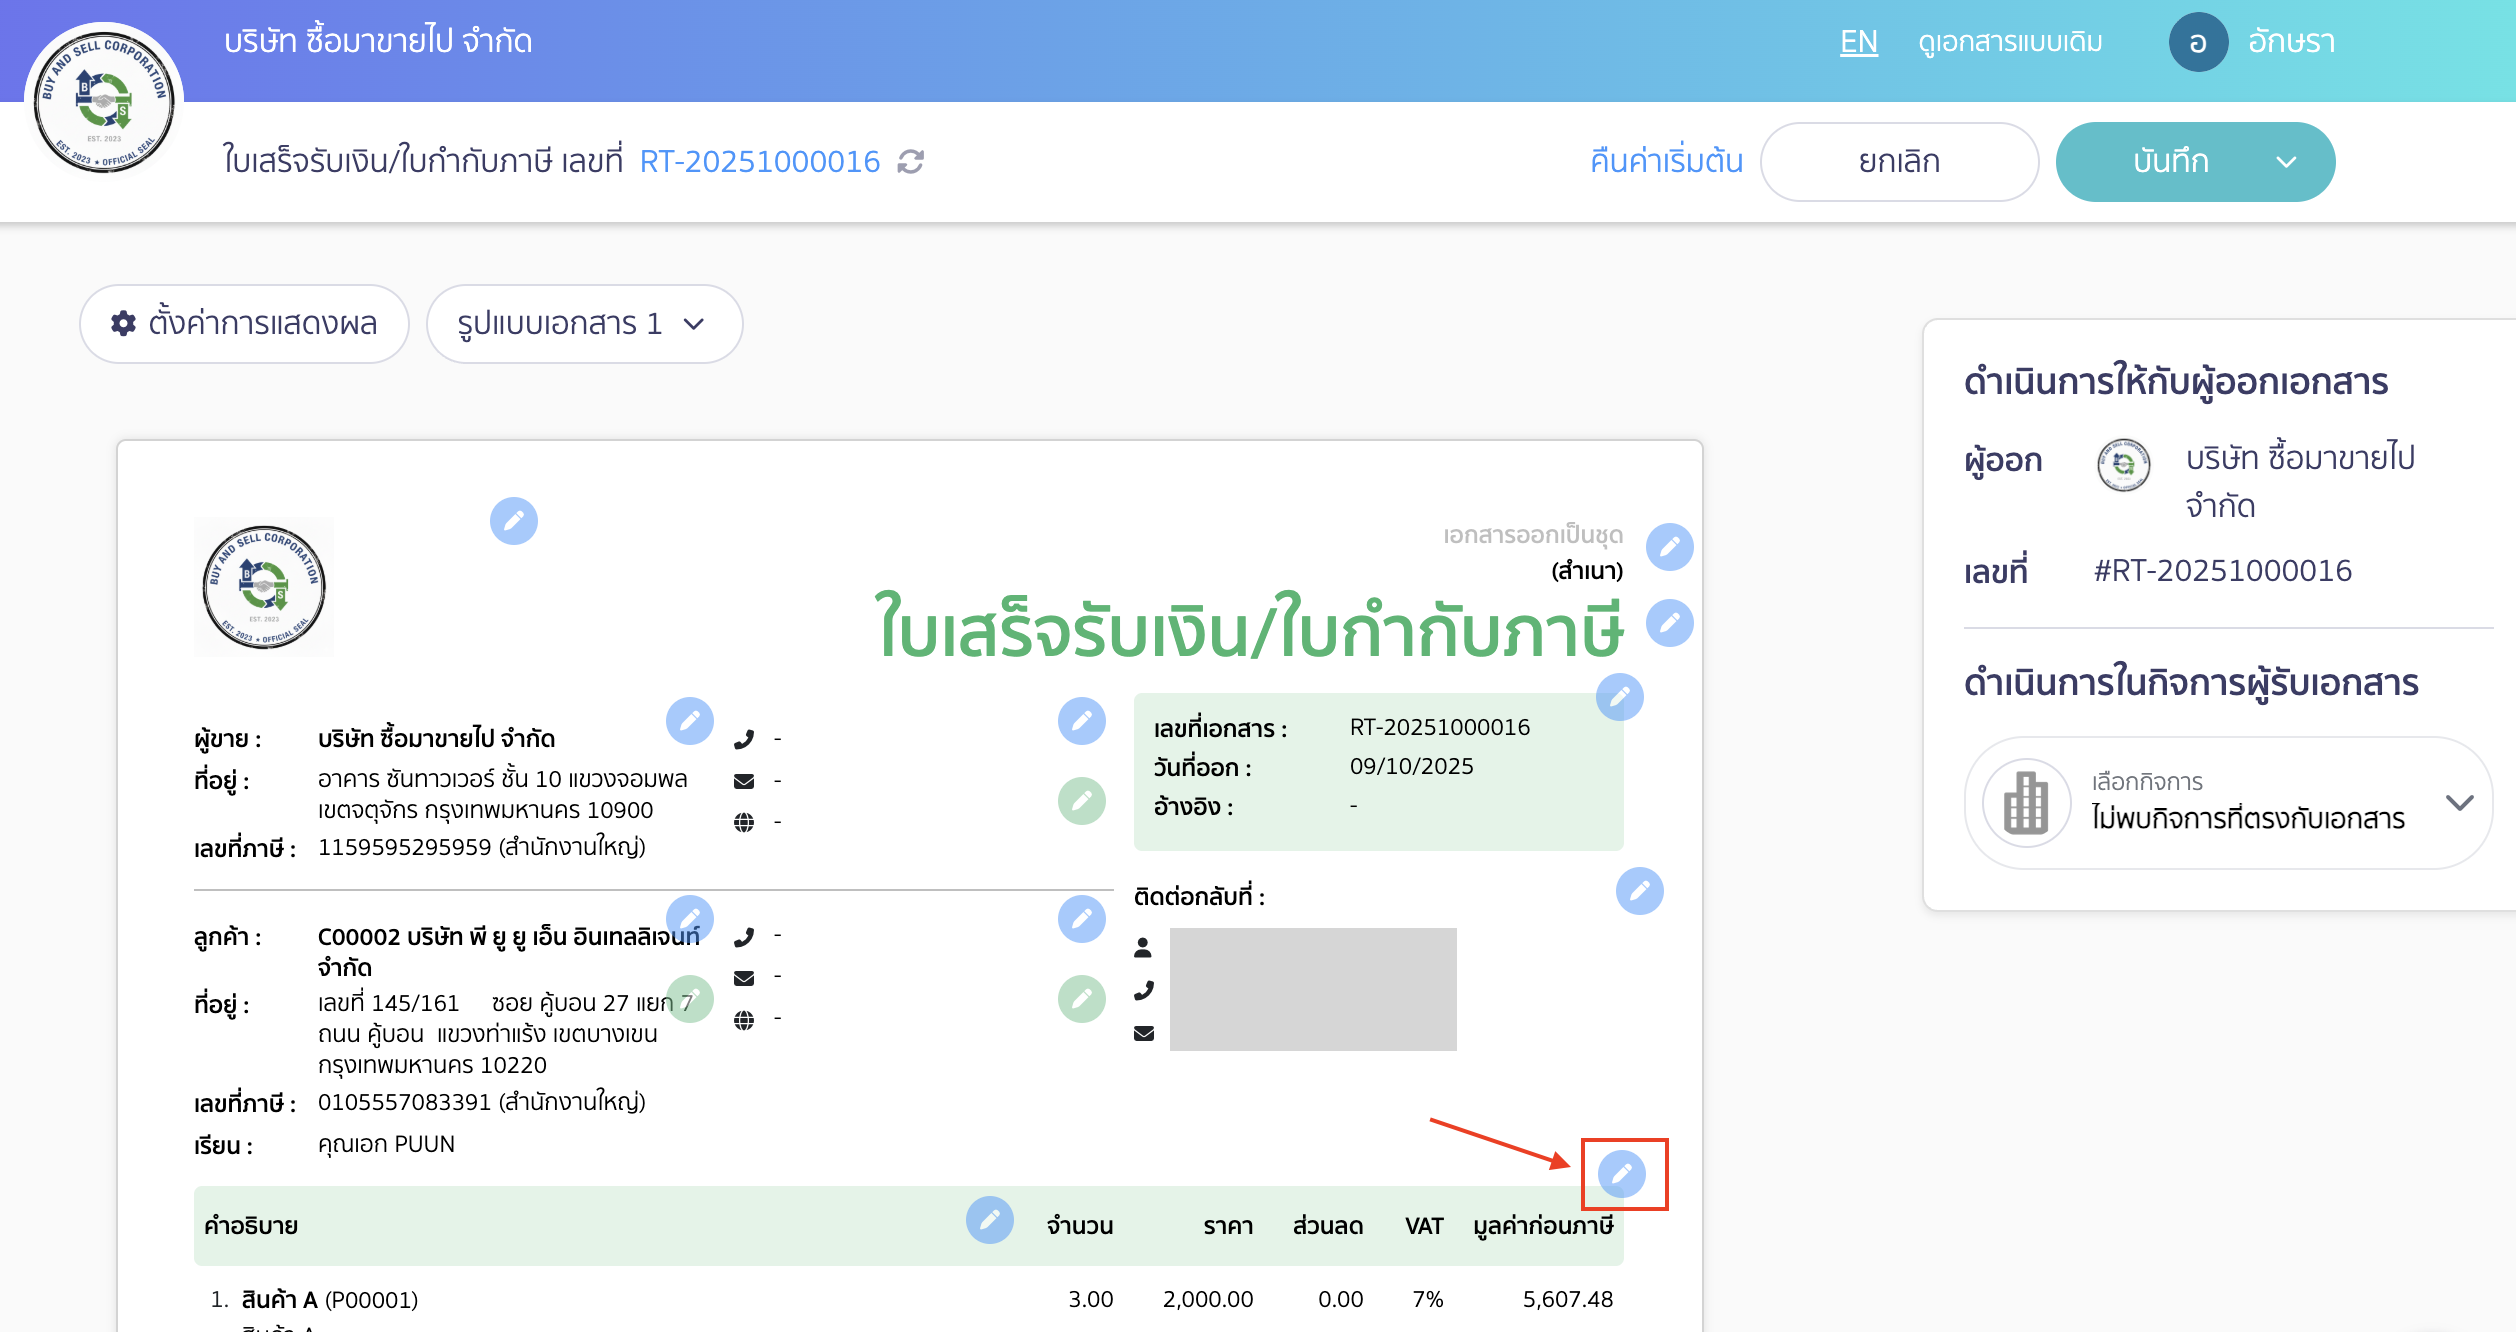2516x1332 pixels.
Task: Open ดูเอกสารแบบเดิม view
Action: click(2008, 42)
